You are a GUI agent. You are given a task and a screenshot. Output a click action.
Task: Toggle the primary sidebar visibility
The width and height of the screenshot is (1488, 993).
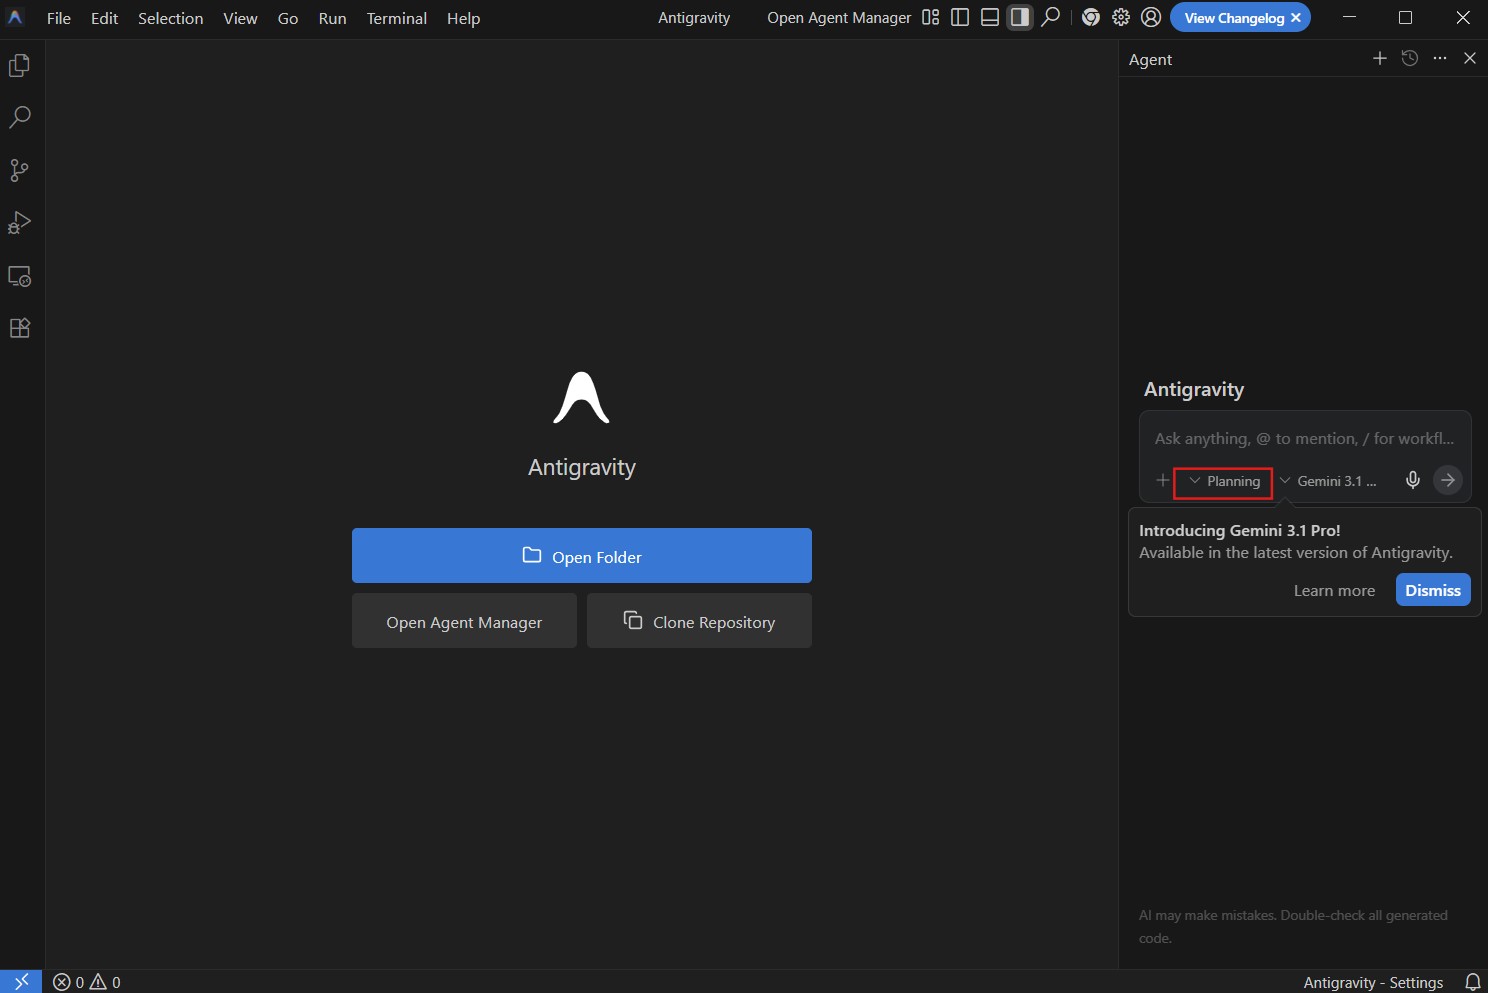pyautogui.click(x=960, y=17)
